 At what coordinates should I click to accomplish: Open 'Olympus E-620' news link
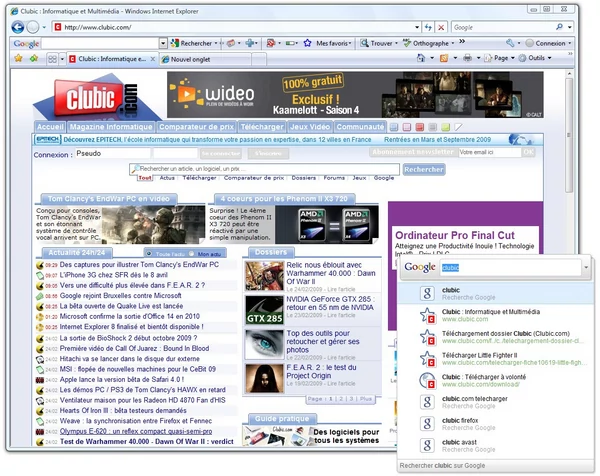[x=136, y=431]
